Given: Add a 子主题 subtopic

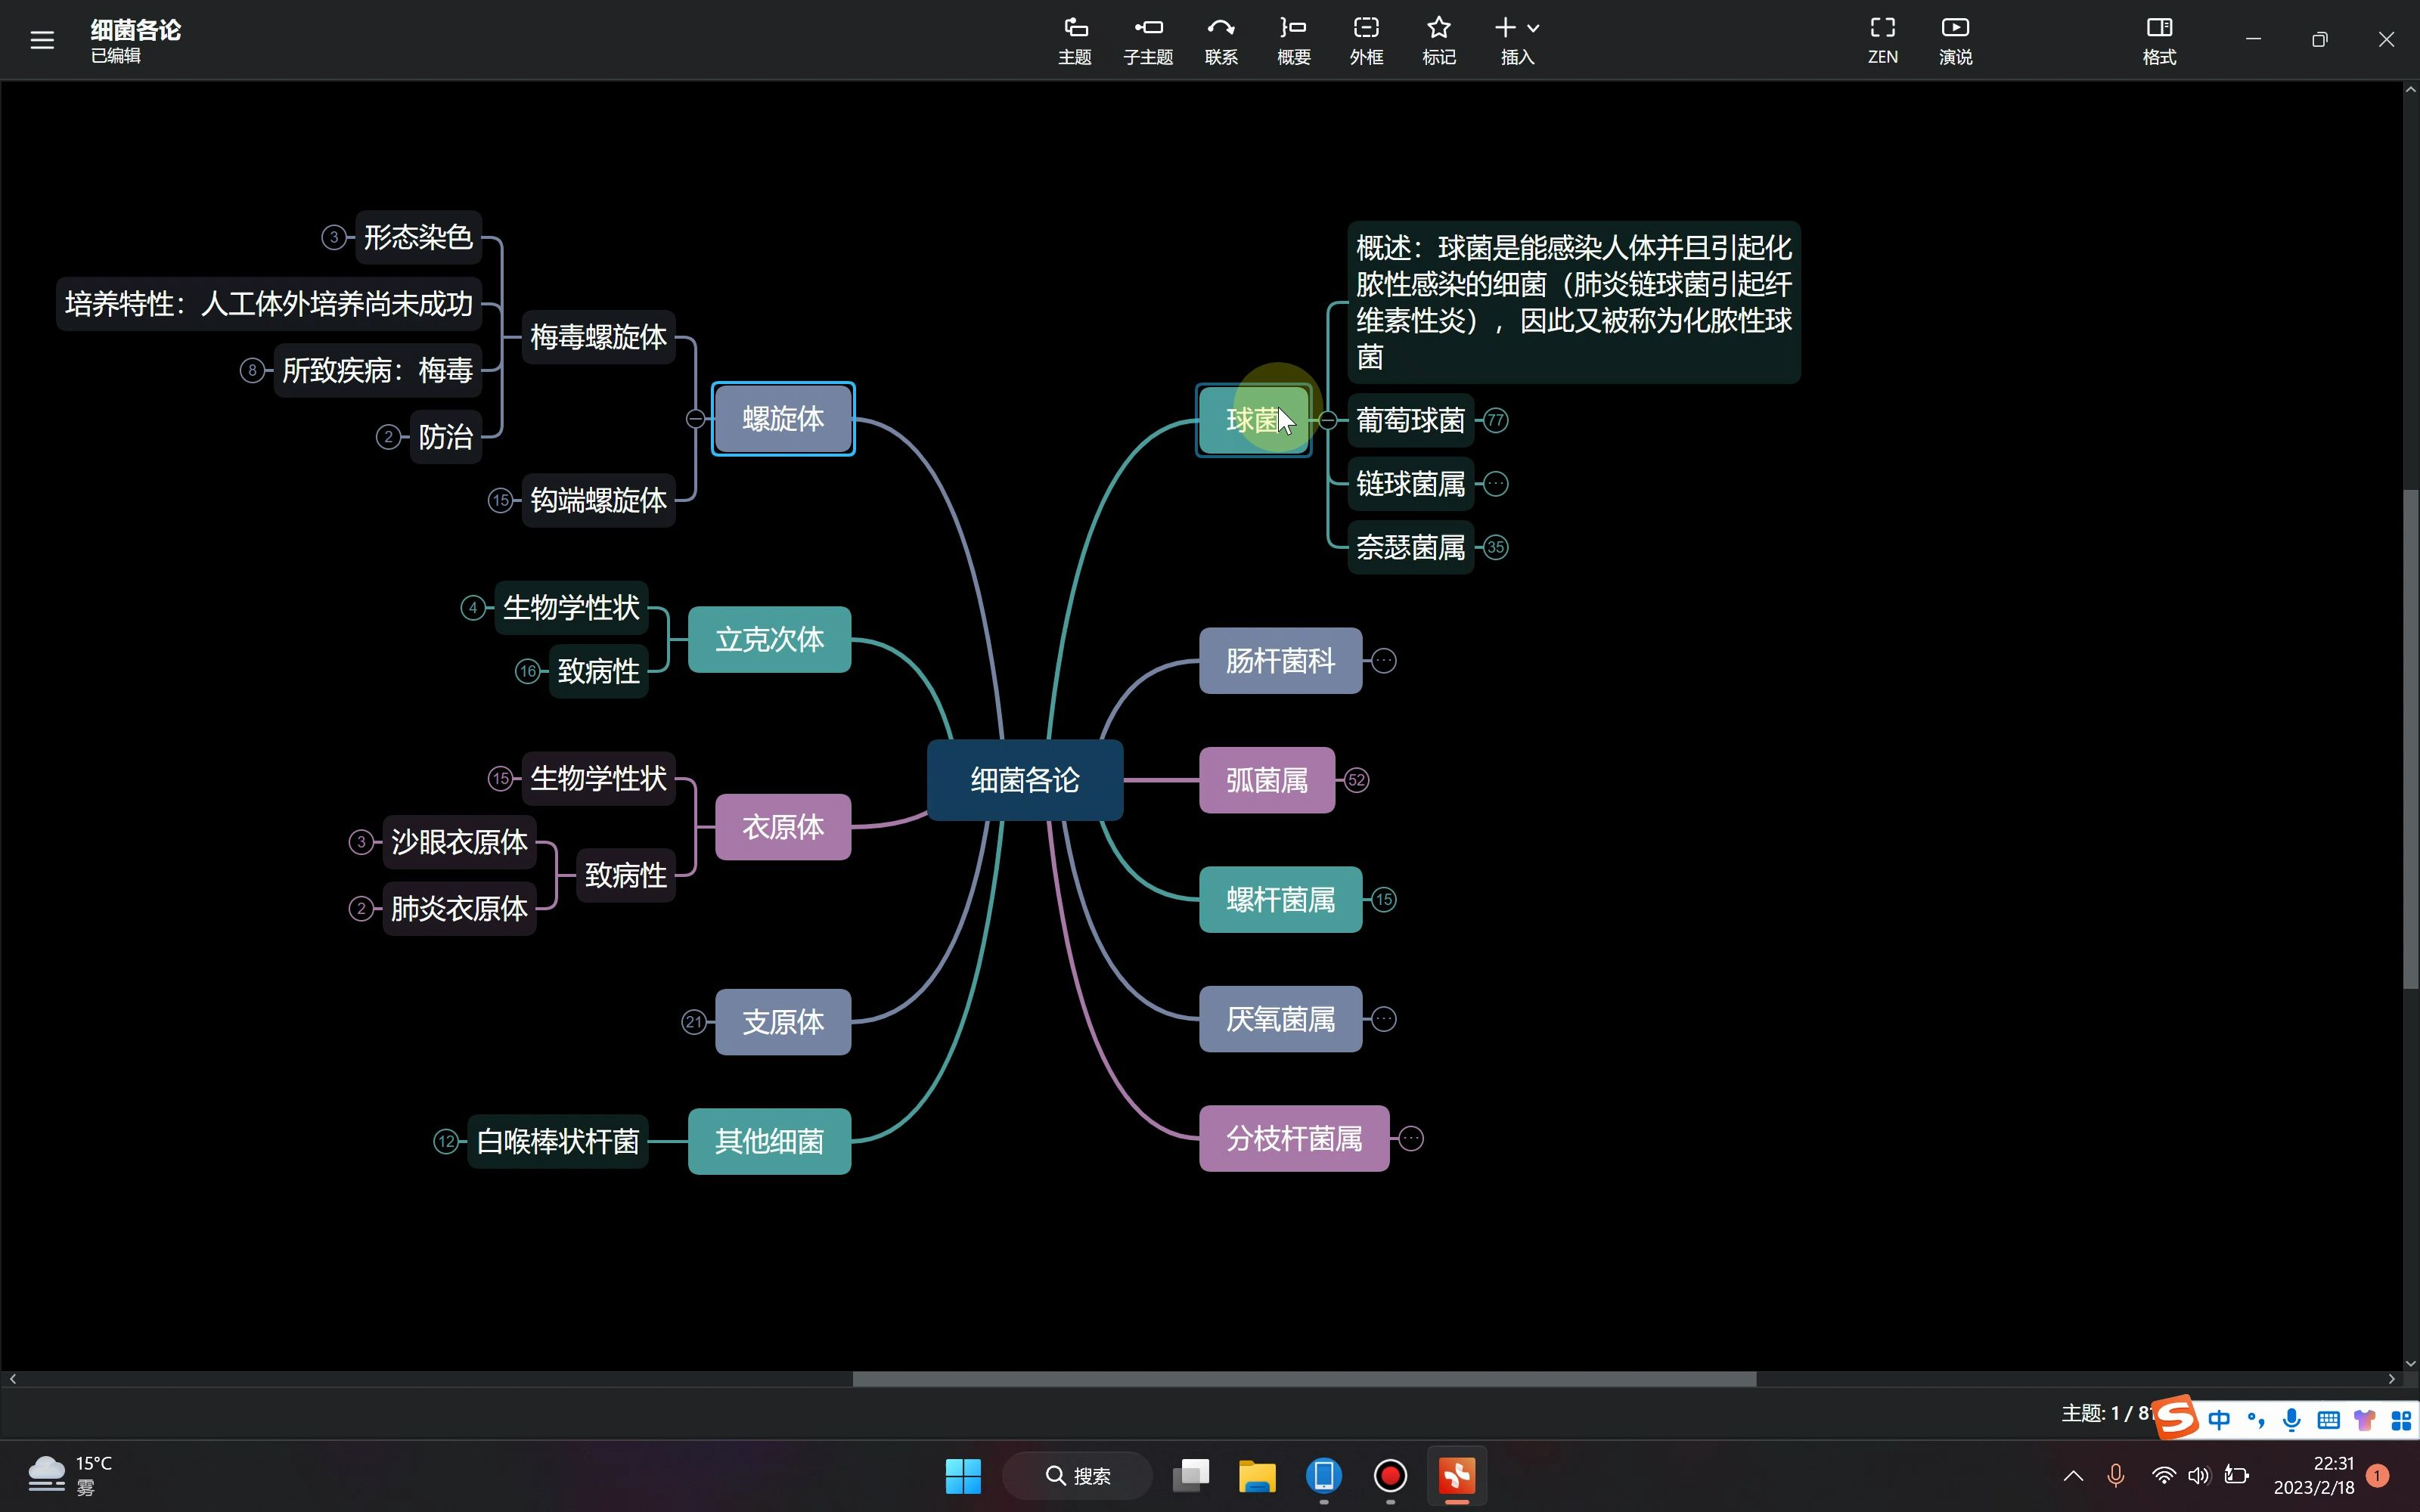Looking at the screenshot, I should click(1148, 41).
